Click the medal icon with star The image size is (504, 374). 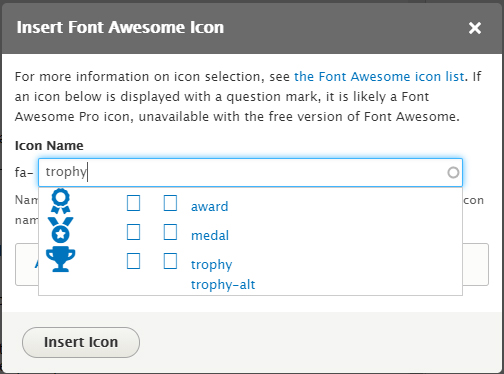click(60, 230)
